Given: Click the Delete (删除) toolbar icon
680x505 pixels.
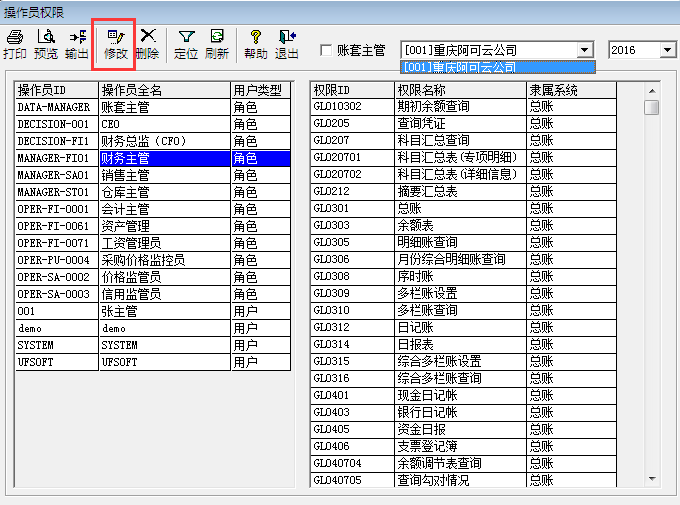Looking at the screenshot, I should point(147,44).
